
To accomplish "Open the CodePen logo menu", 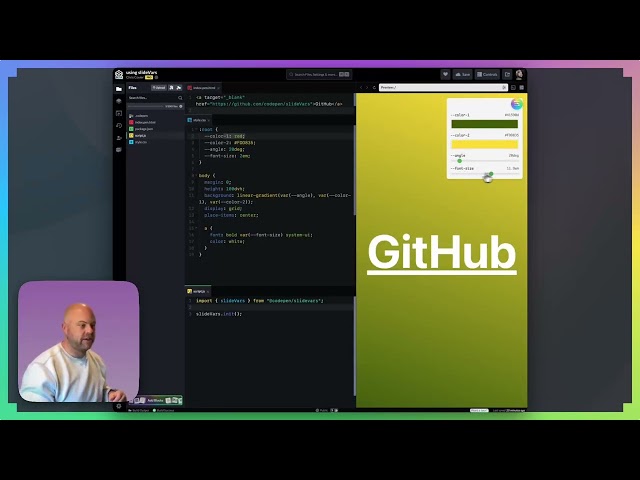I will (x=119, y=74).
